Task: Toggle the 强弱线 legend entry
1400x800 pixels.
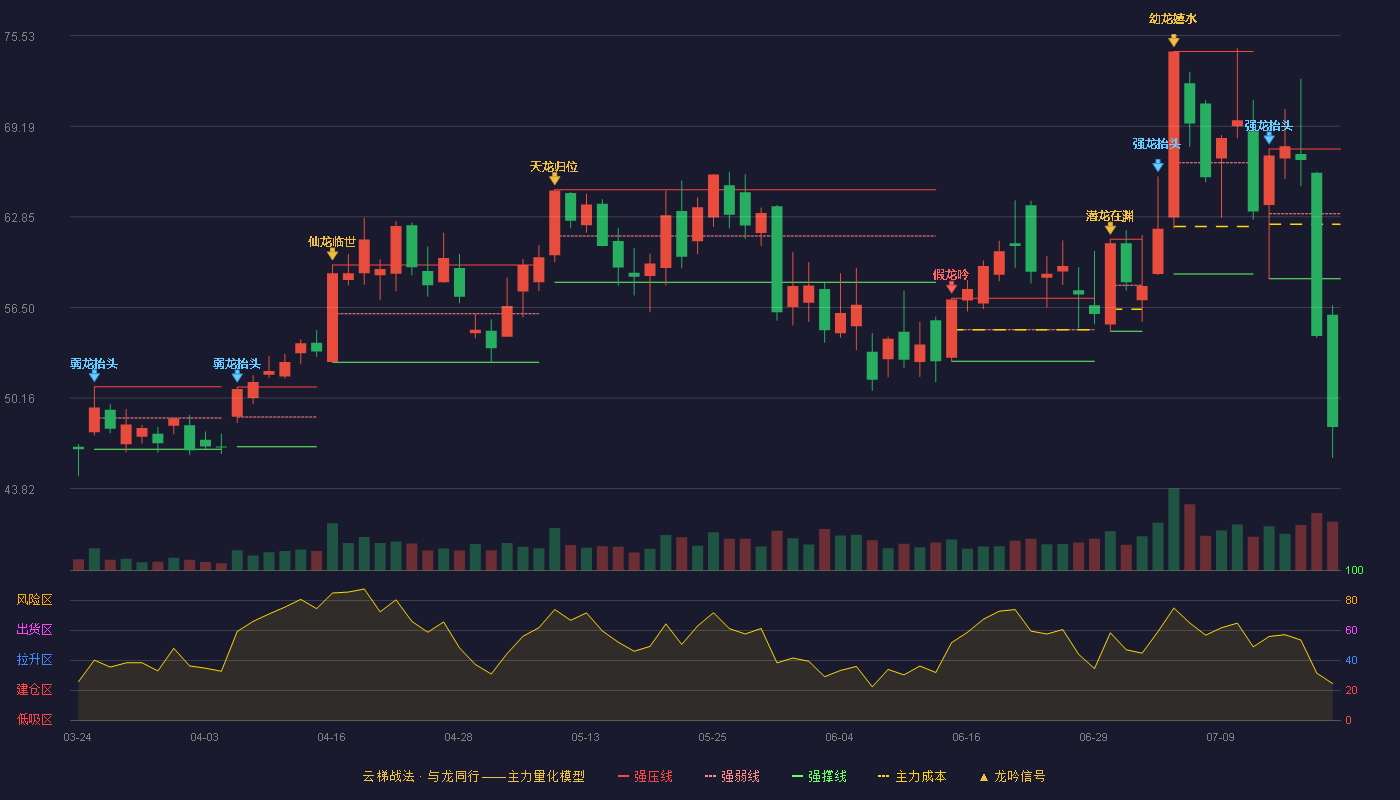Action: [x=732, y=776]
